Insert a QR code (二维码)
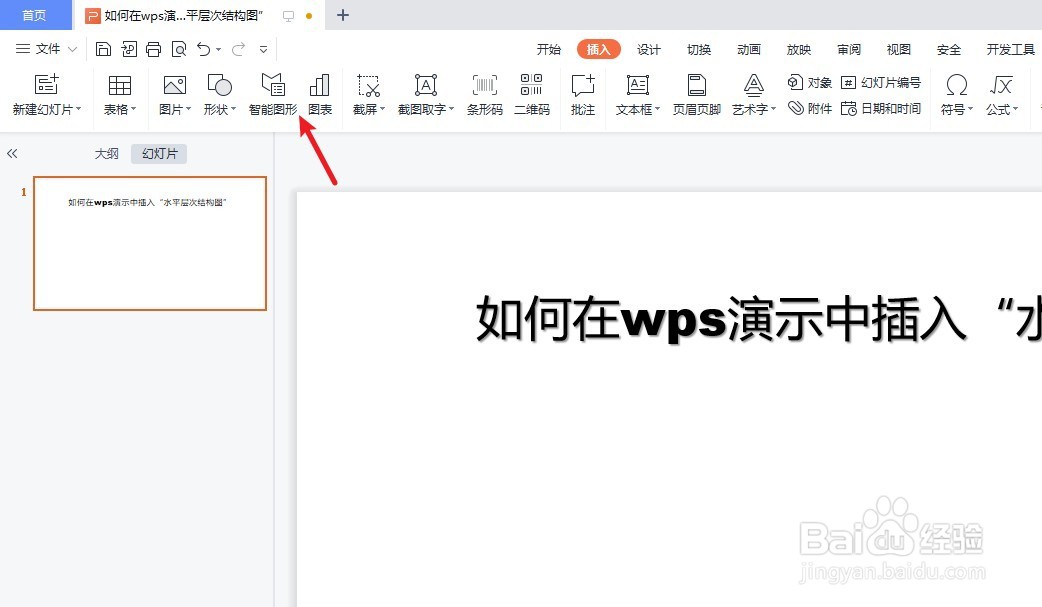Image resolution: width=1042 pixels, height=607 pixels. (532, 94)
